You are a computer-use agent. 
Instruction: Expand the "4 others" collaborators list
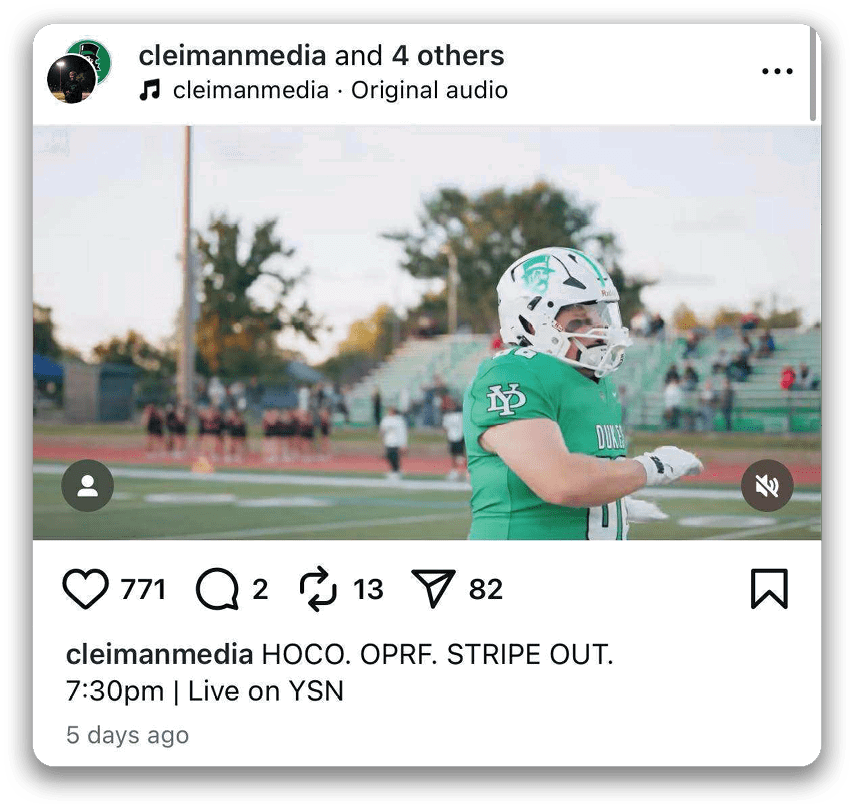pos(448,56)
